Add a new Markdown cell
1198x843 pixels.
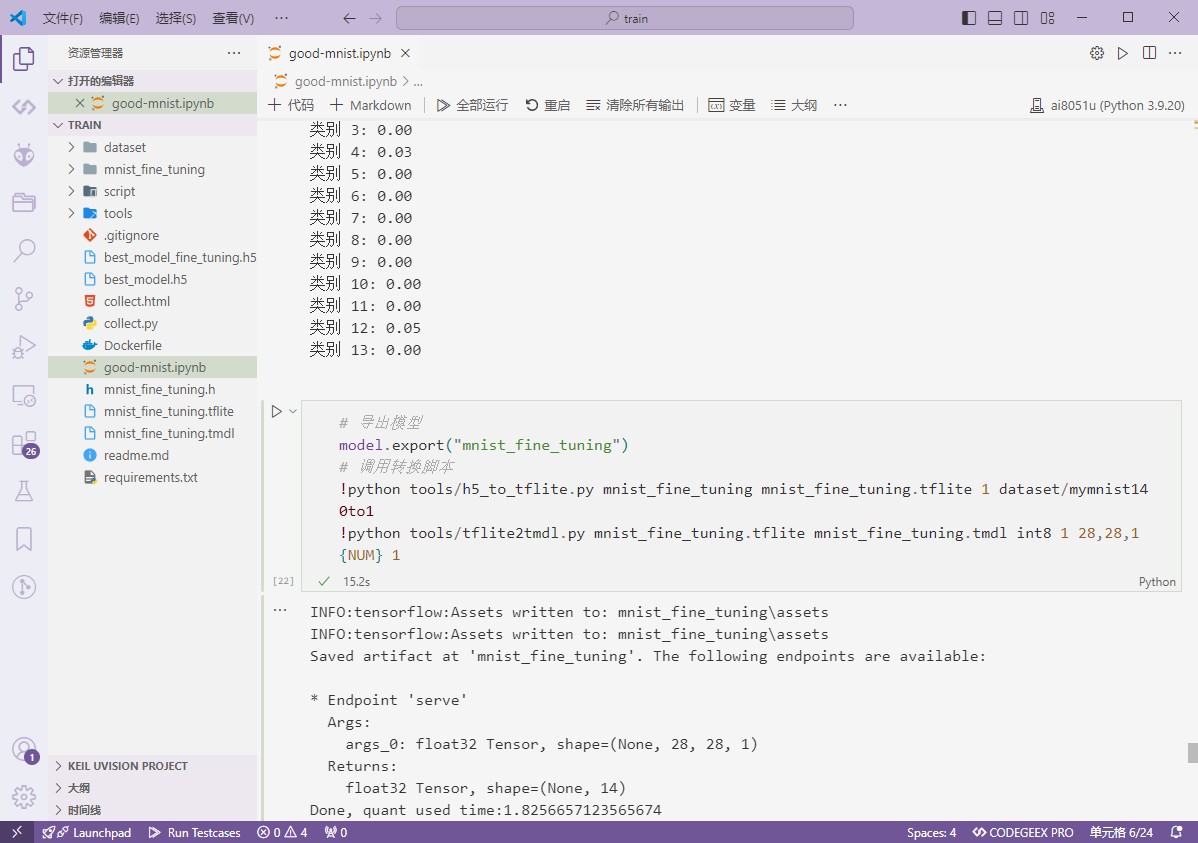(371, 105)
